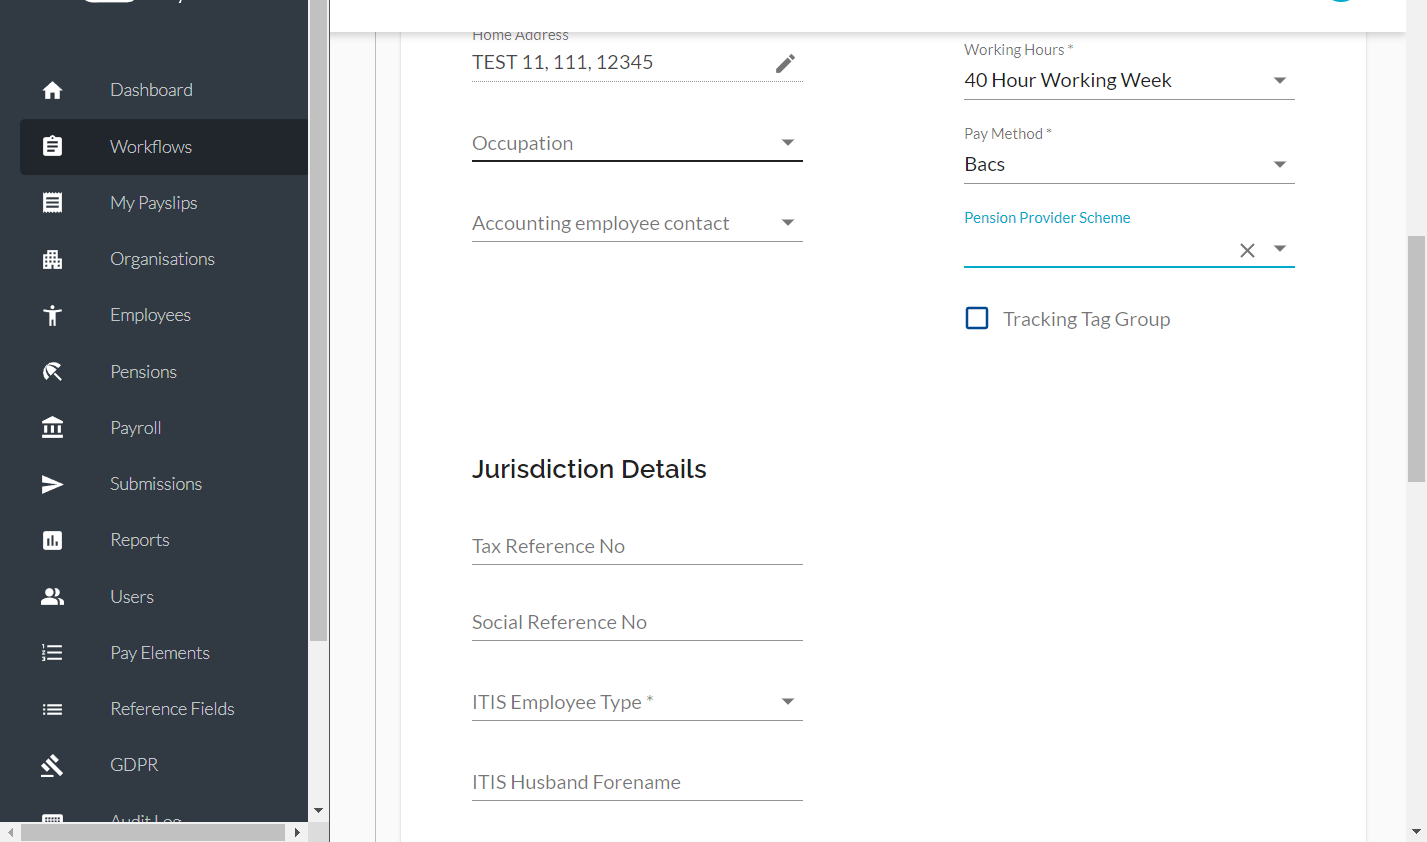Open Accounting employee contact dropdown
The width and height of the screenshot is (1427, 842).
637,223
